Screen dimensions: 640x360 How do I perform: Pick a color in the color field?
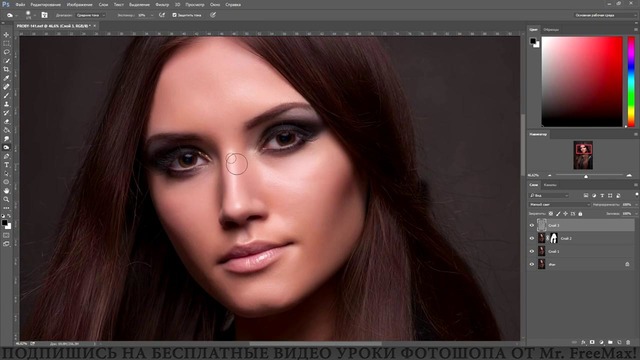click(x=582, y=82)
